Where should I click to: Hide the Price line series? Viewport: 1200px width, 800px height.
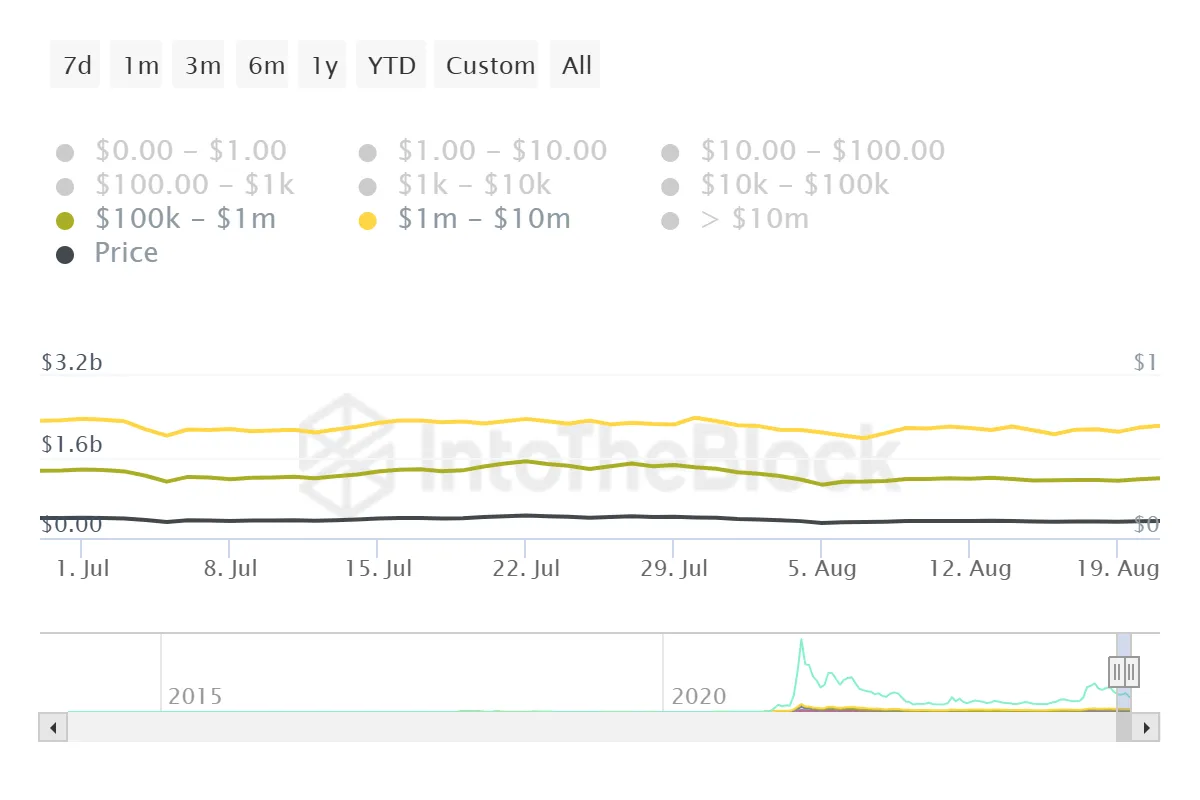(x=125, y=253)
